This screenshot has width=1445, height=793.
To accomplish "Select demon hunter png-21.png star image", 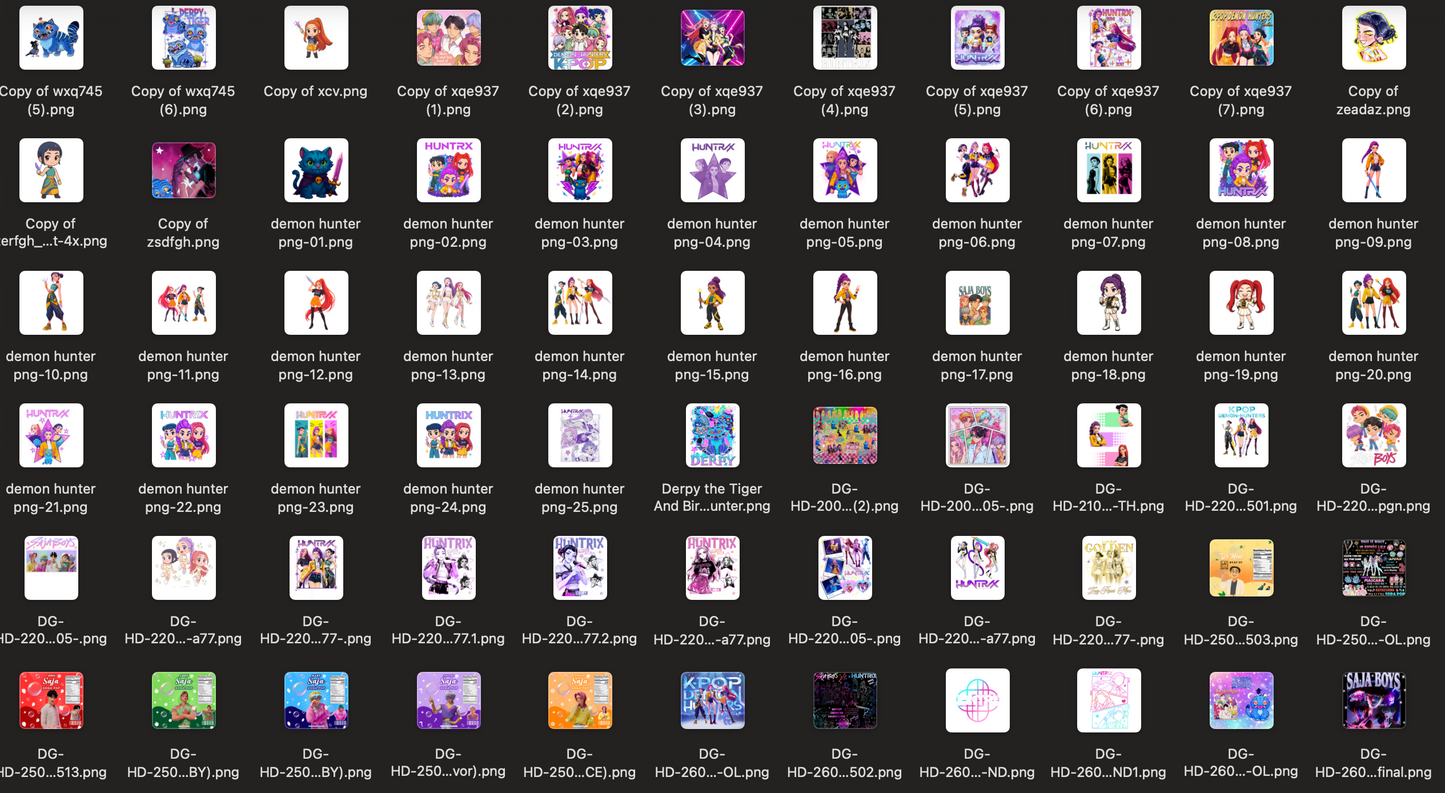I will pos(51,435).
